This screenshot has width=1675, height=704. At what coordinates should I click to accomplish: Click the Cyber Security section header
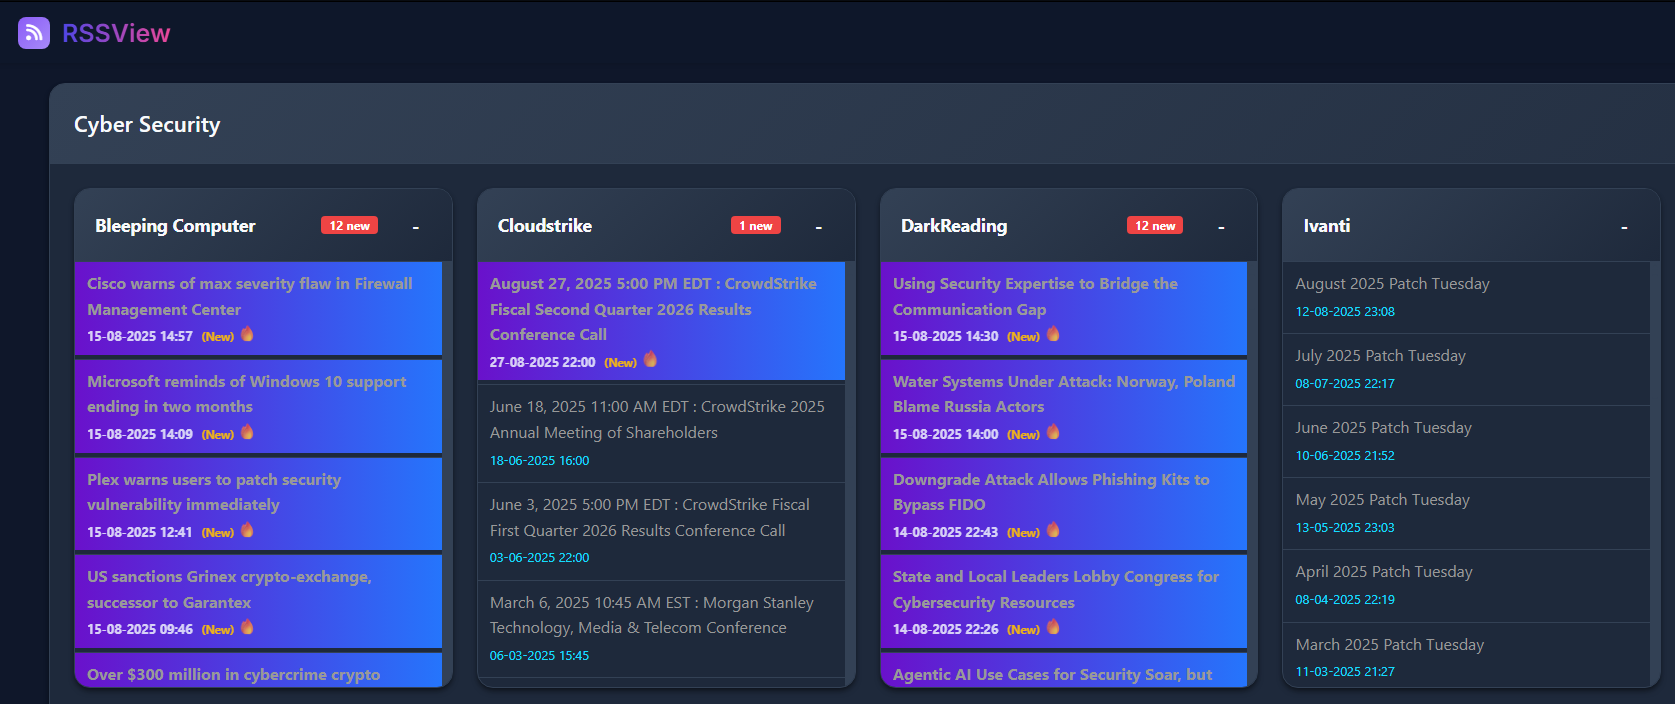pos(147,125)
